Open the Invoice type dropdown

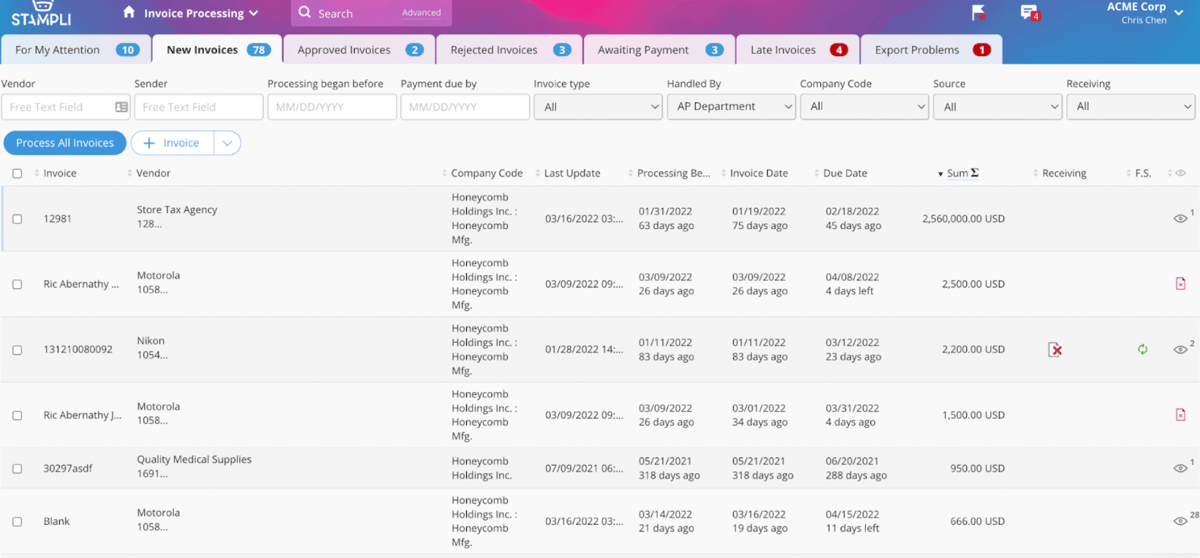tap(597, 107)
